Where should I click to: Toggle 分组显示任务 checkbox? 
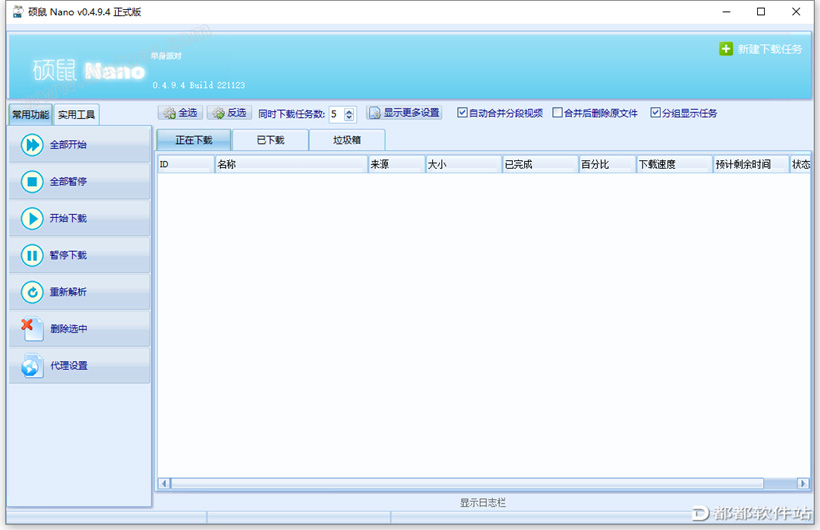click(x=655, y=112)
